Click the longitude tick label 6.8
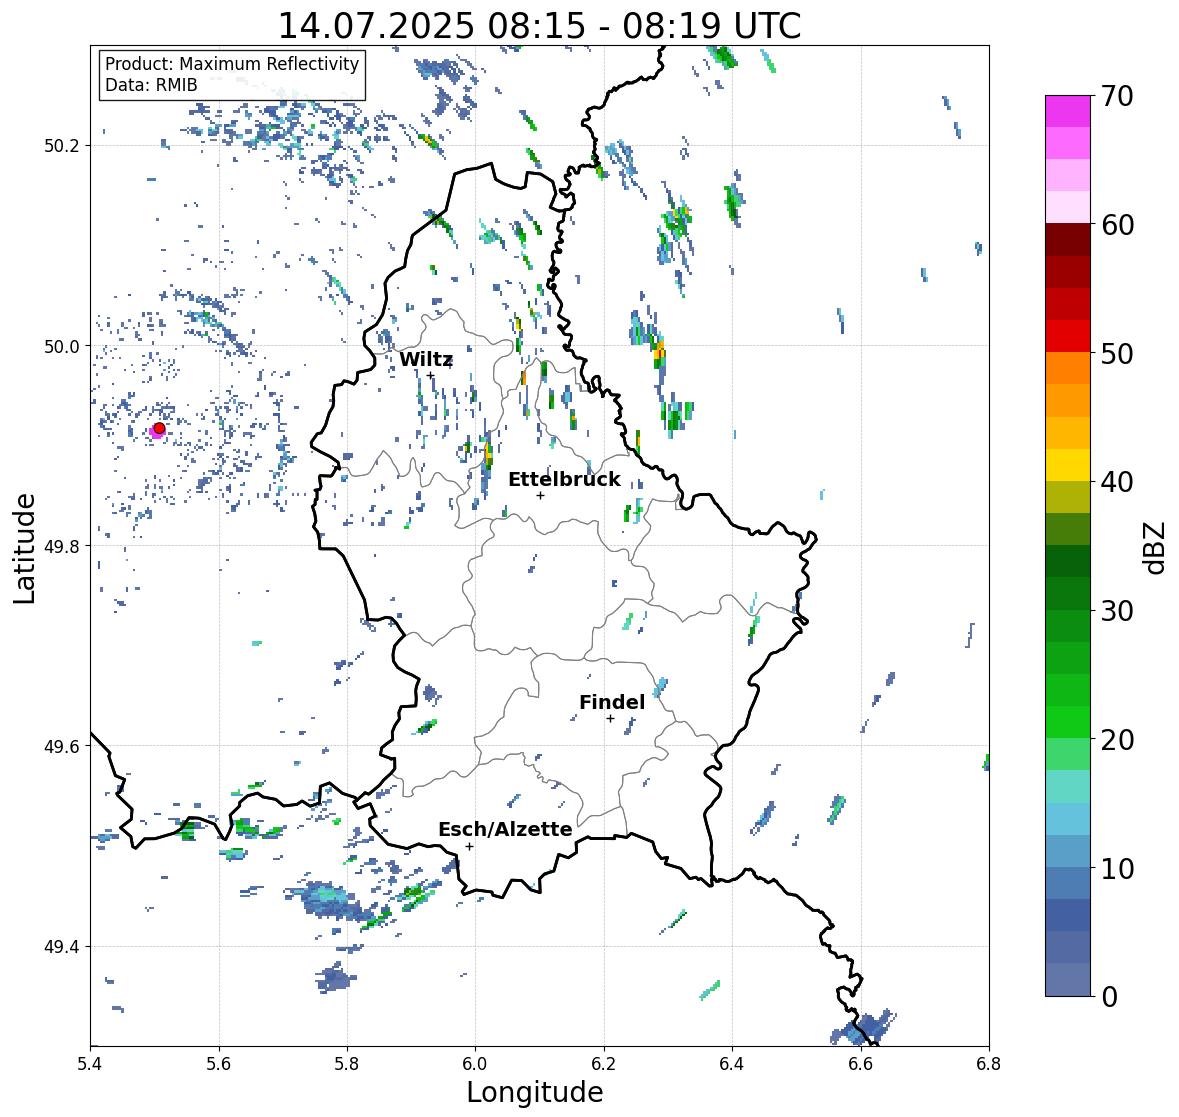Image resolution: width=1179 pixels, height=1117 pixels. click(988, 1064)
